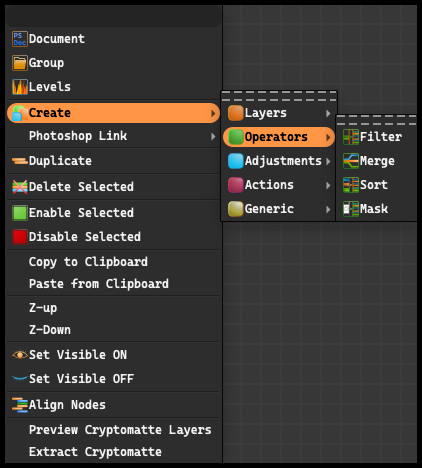Enable Selected with the green square

[20, 213]
